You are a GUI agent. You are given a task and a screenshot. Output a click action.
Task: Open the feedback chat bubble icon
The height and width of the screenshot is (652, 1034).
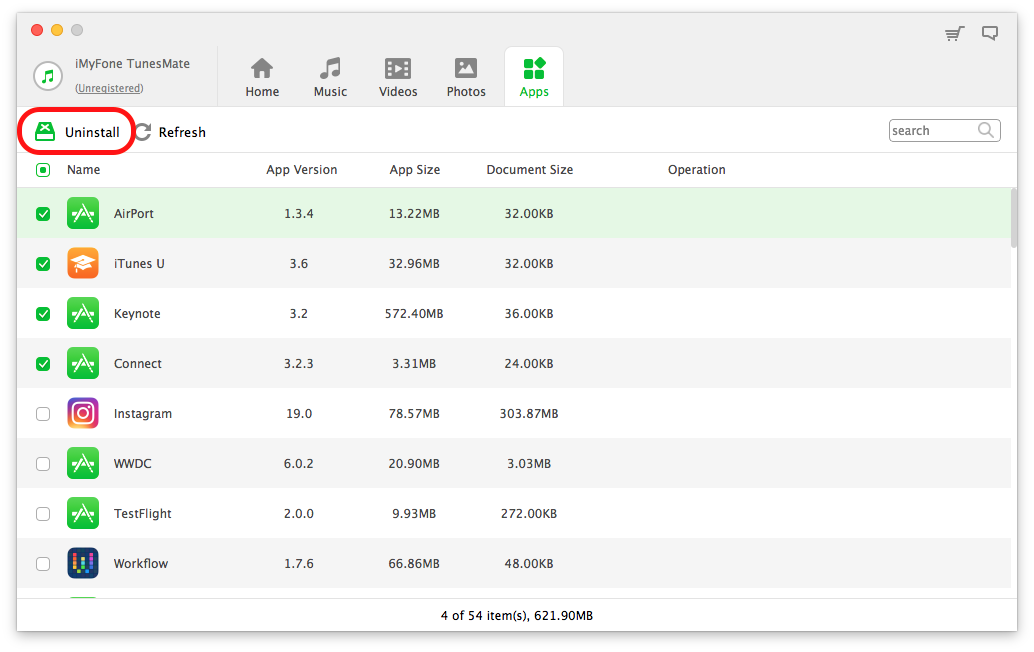click(990, 33)
